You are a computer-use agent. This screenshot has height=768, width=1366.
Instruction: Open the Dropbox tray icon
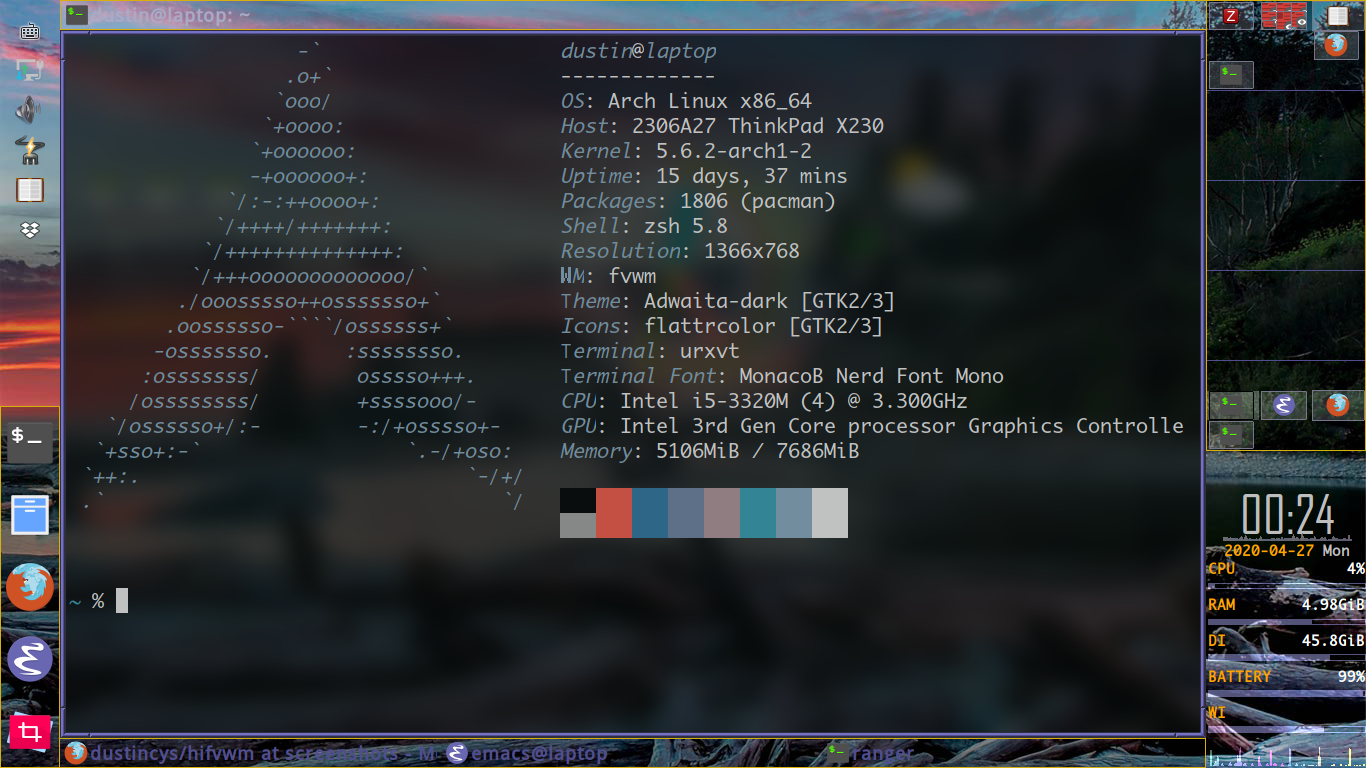pyautogui.click(x=30, y=231)
